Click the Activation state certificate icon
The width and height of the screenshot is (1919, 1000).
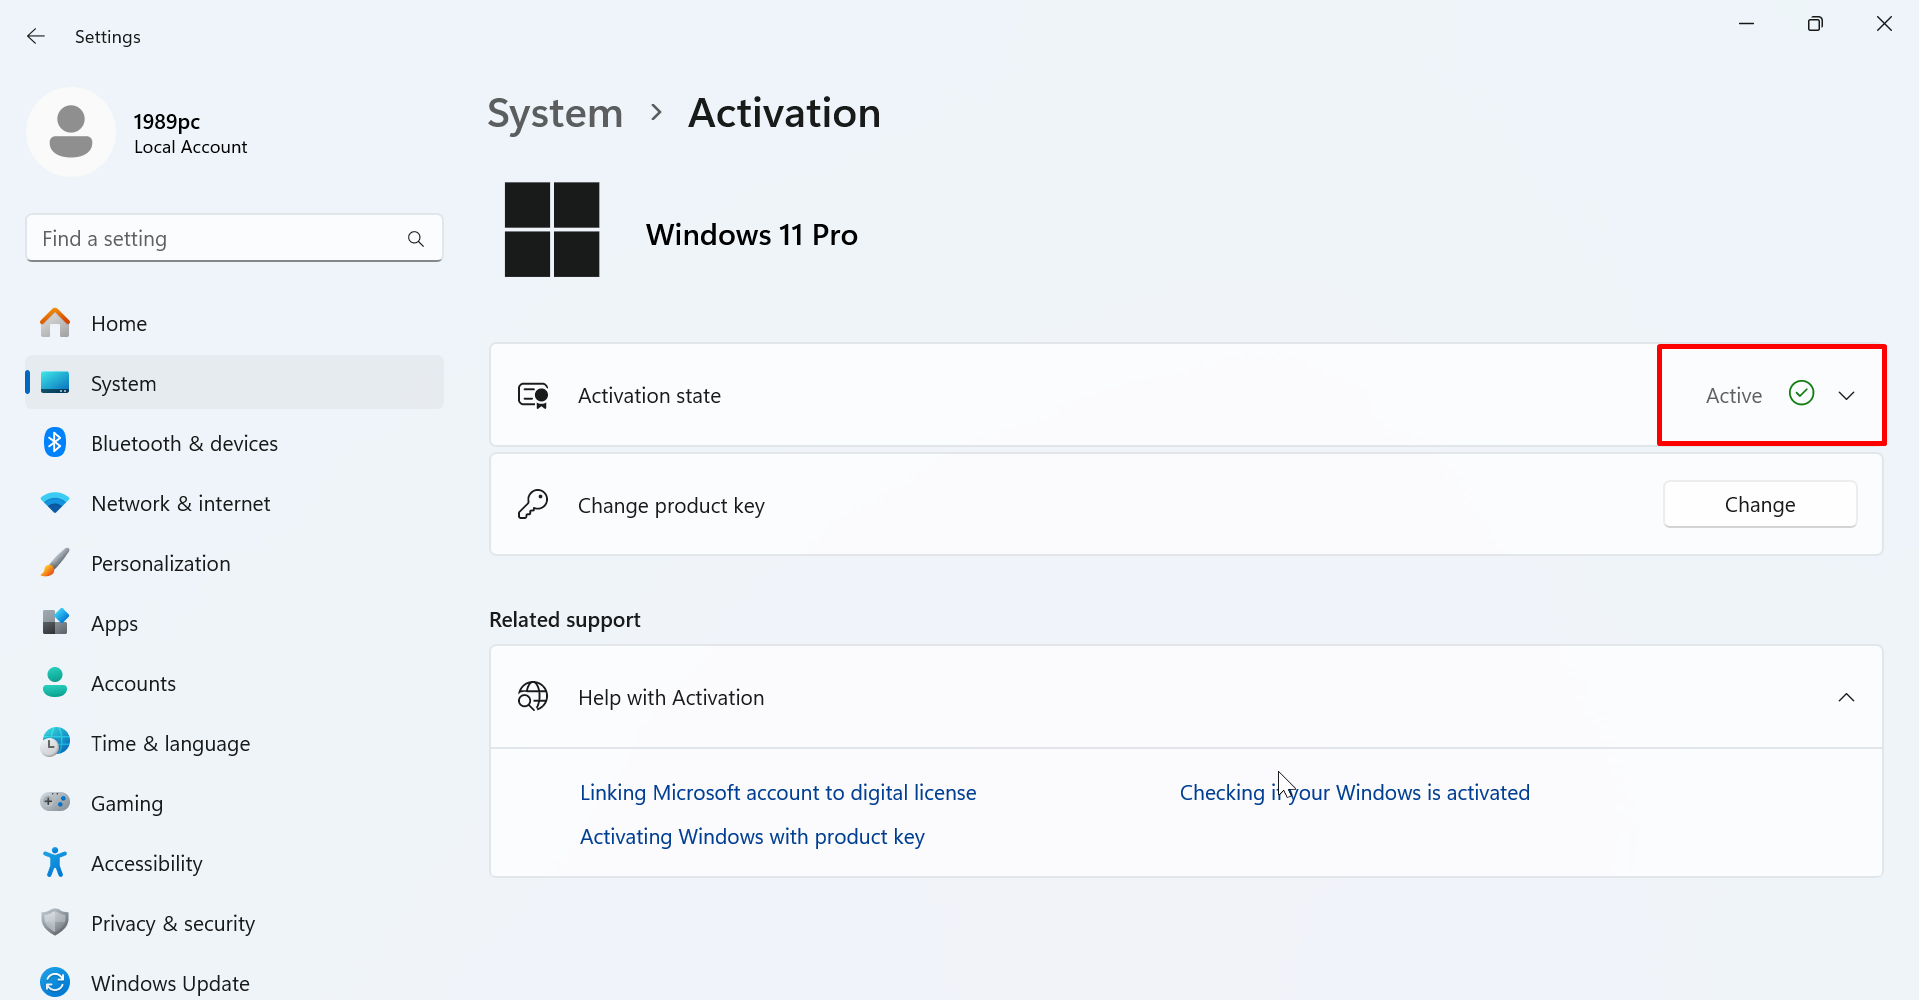click(533, 396)
